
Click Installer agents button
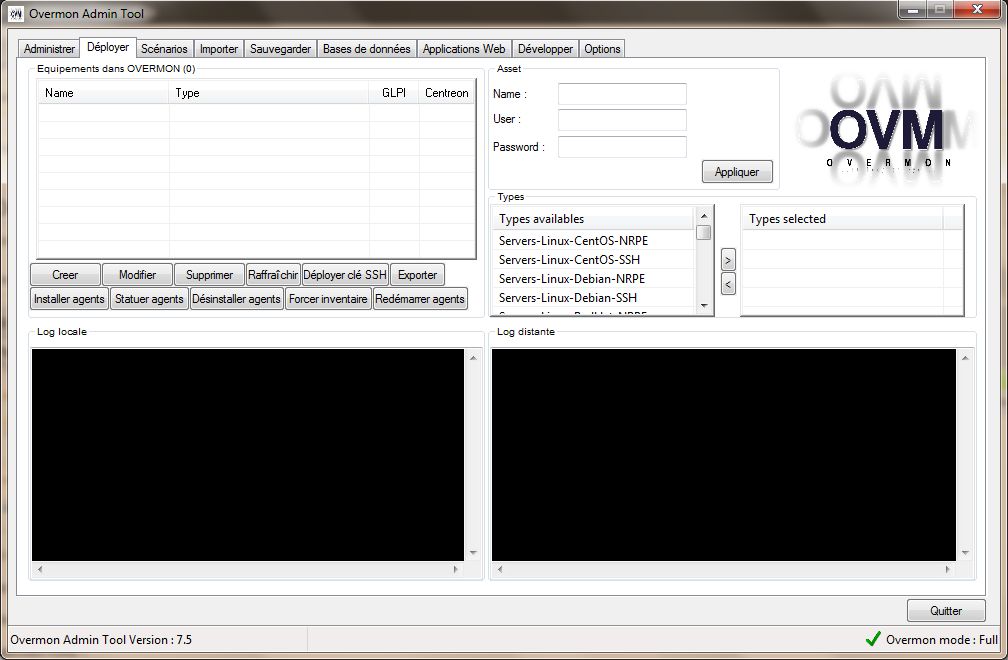click(69, 299)
